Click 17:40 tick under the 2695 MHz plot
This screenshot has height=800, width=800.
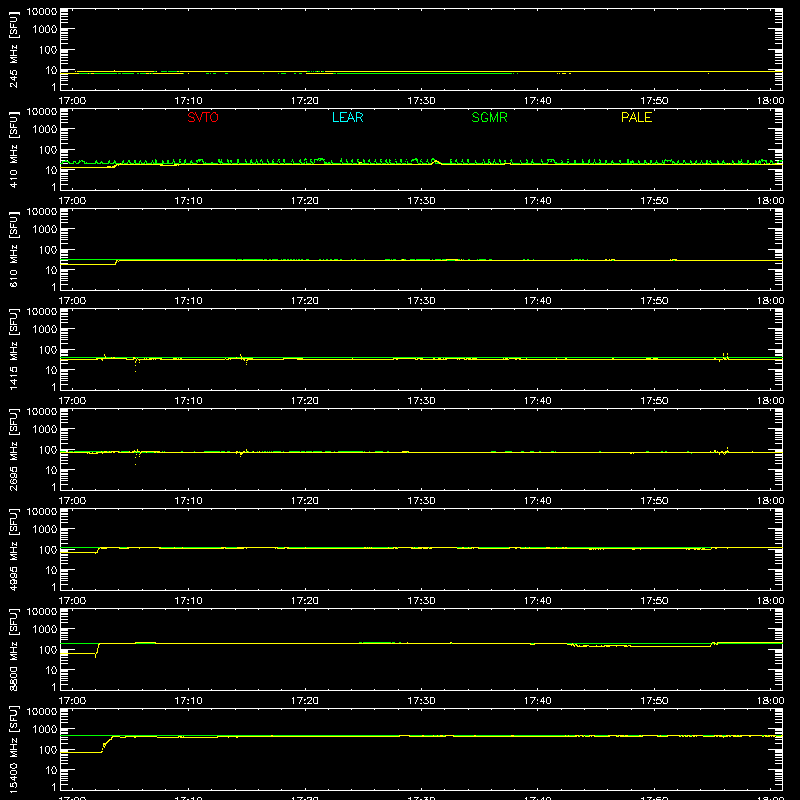[538, 501]
